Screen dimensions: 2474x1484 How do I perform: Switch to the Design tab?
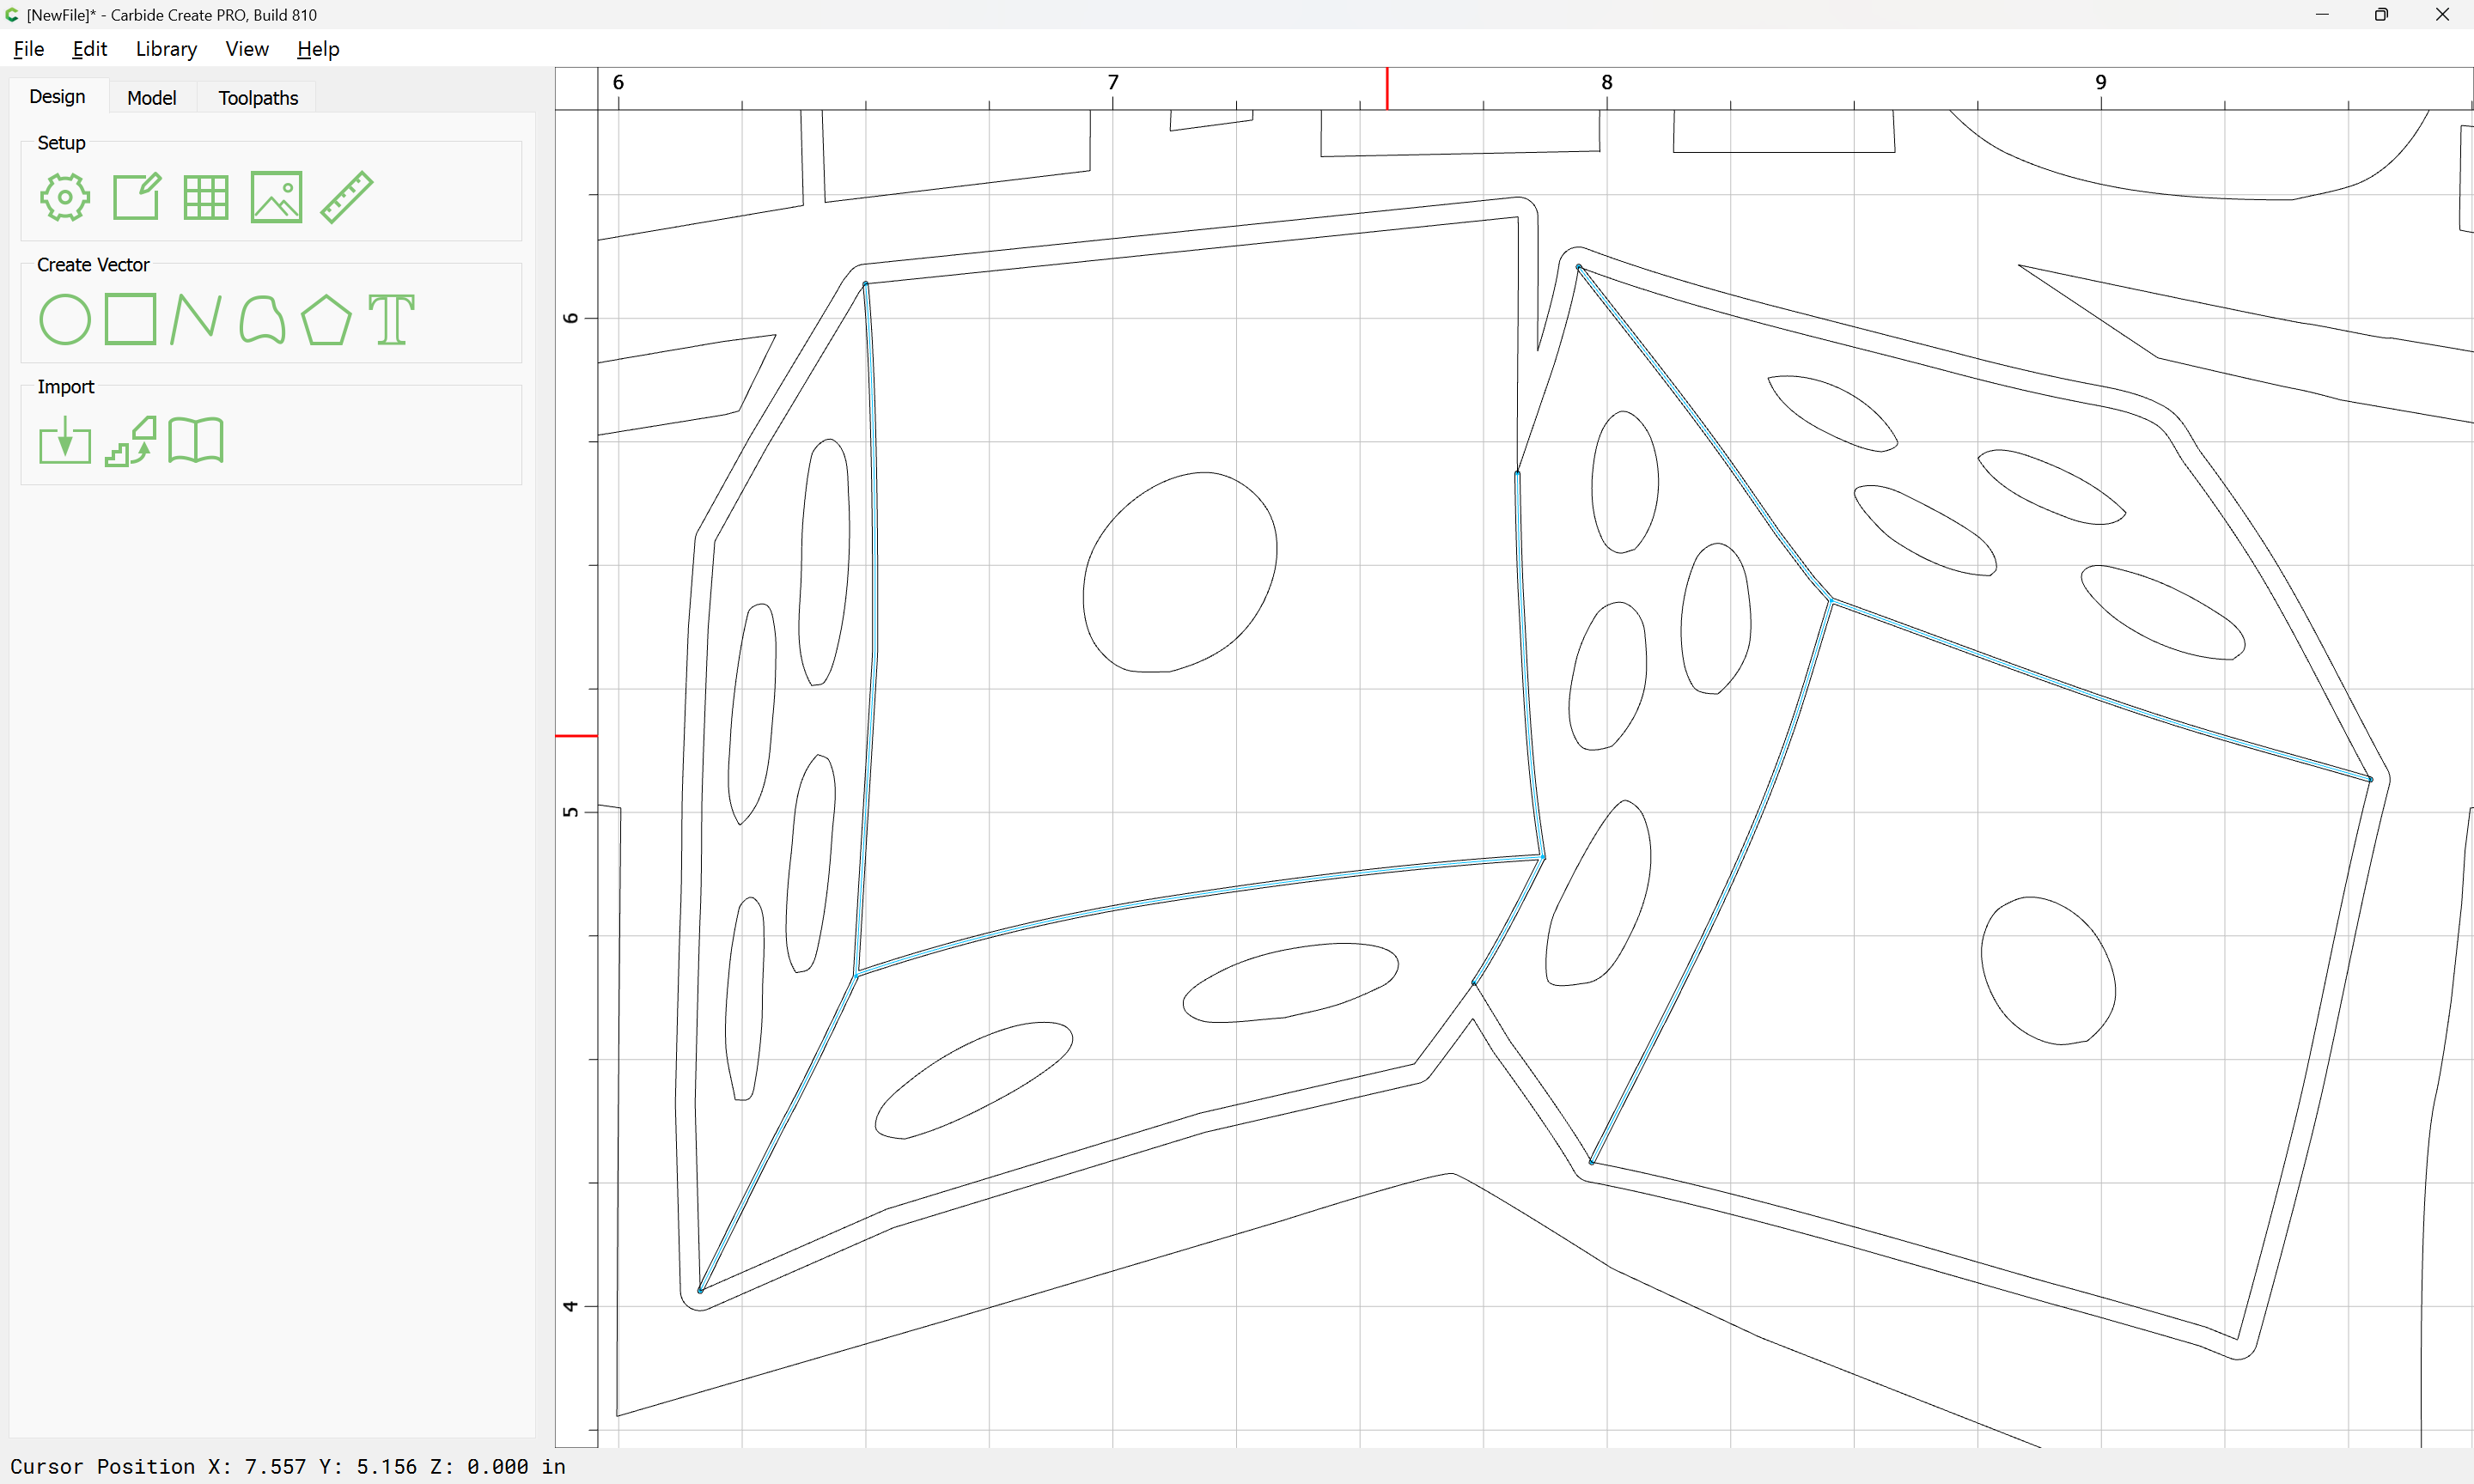tap(57, 97)
